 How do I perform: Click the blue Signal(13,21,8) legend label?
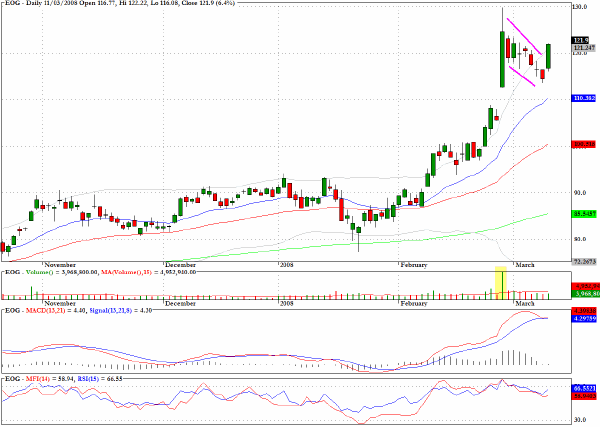(111, 311)
